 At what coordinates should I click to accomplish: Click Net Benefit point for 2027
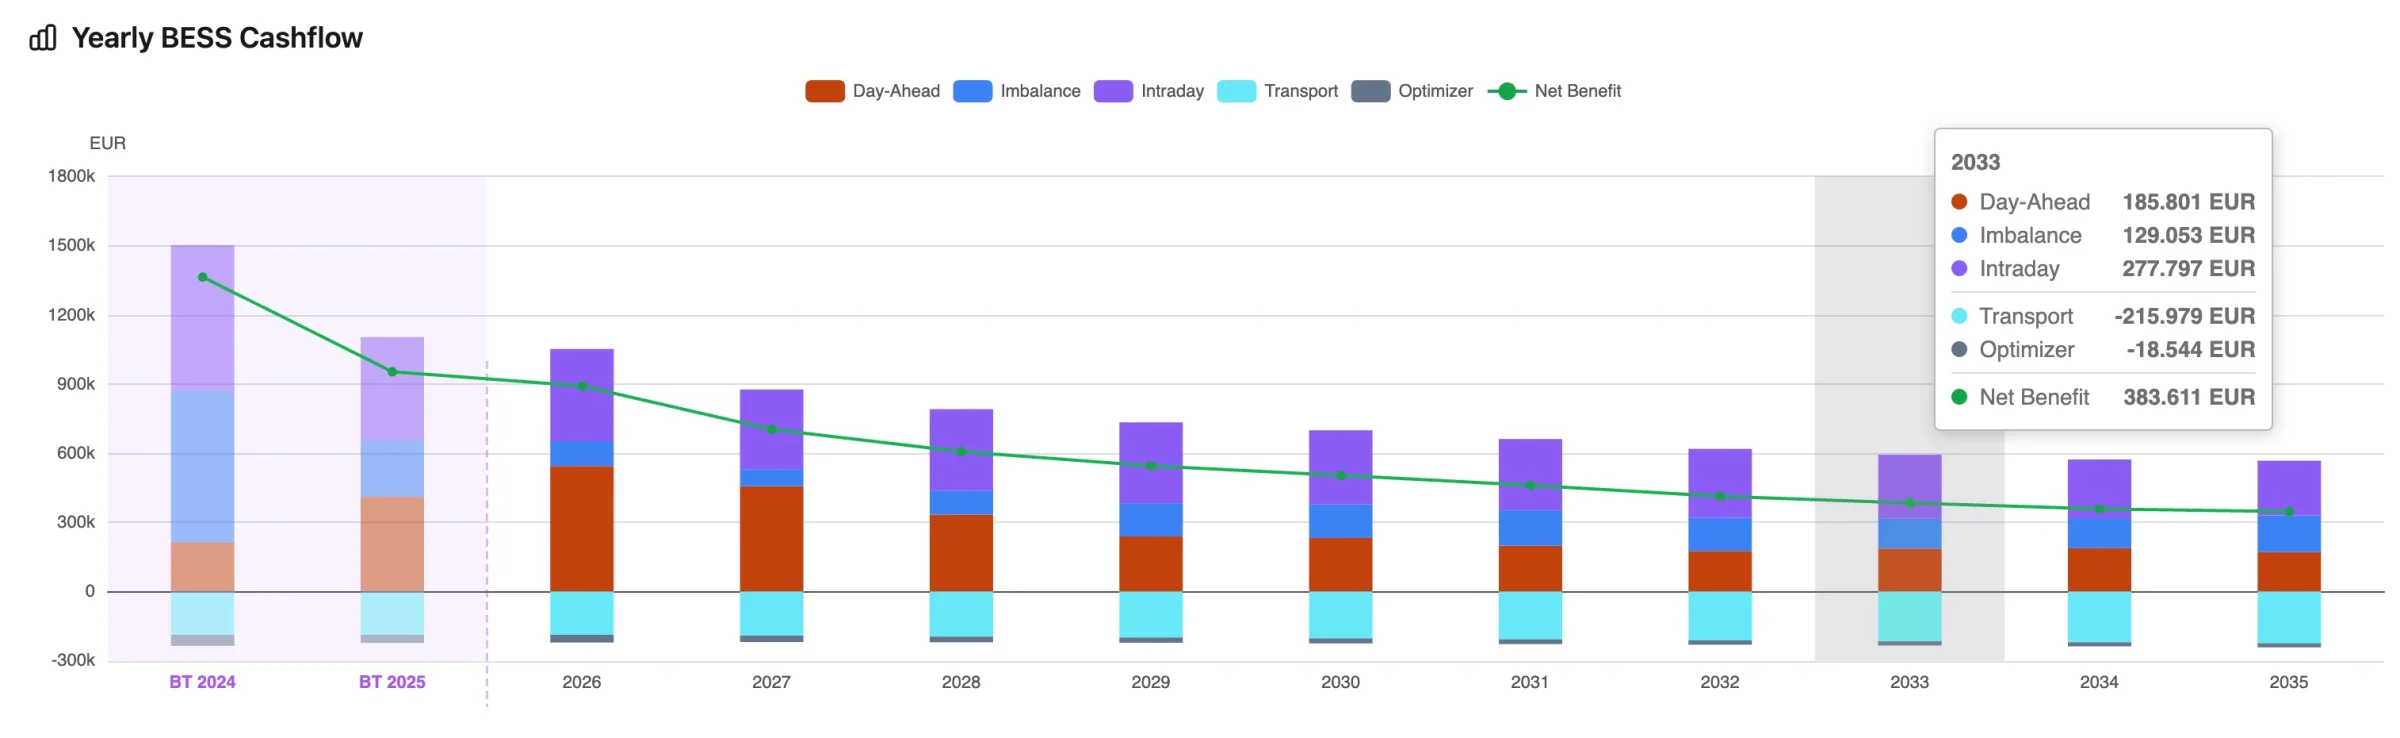(x=771, y=430)
